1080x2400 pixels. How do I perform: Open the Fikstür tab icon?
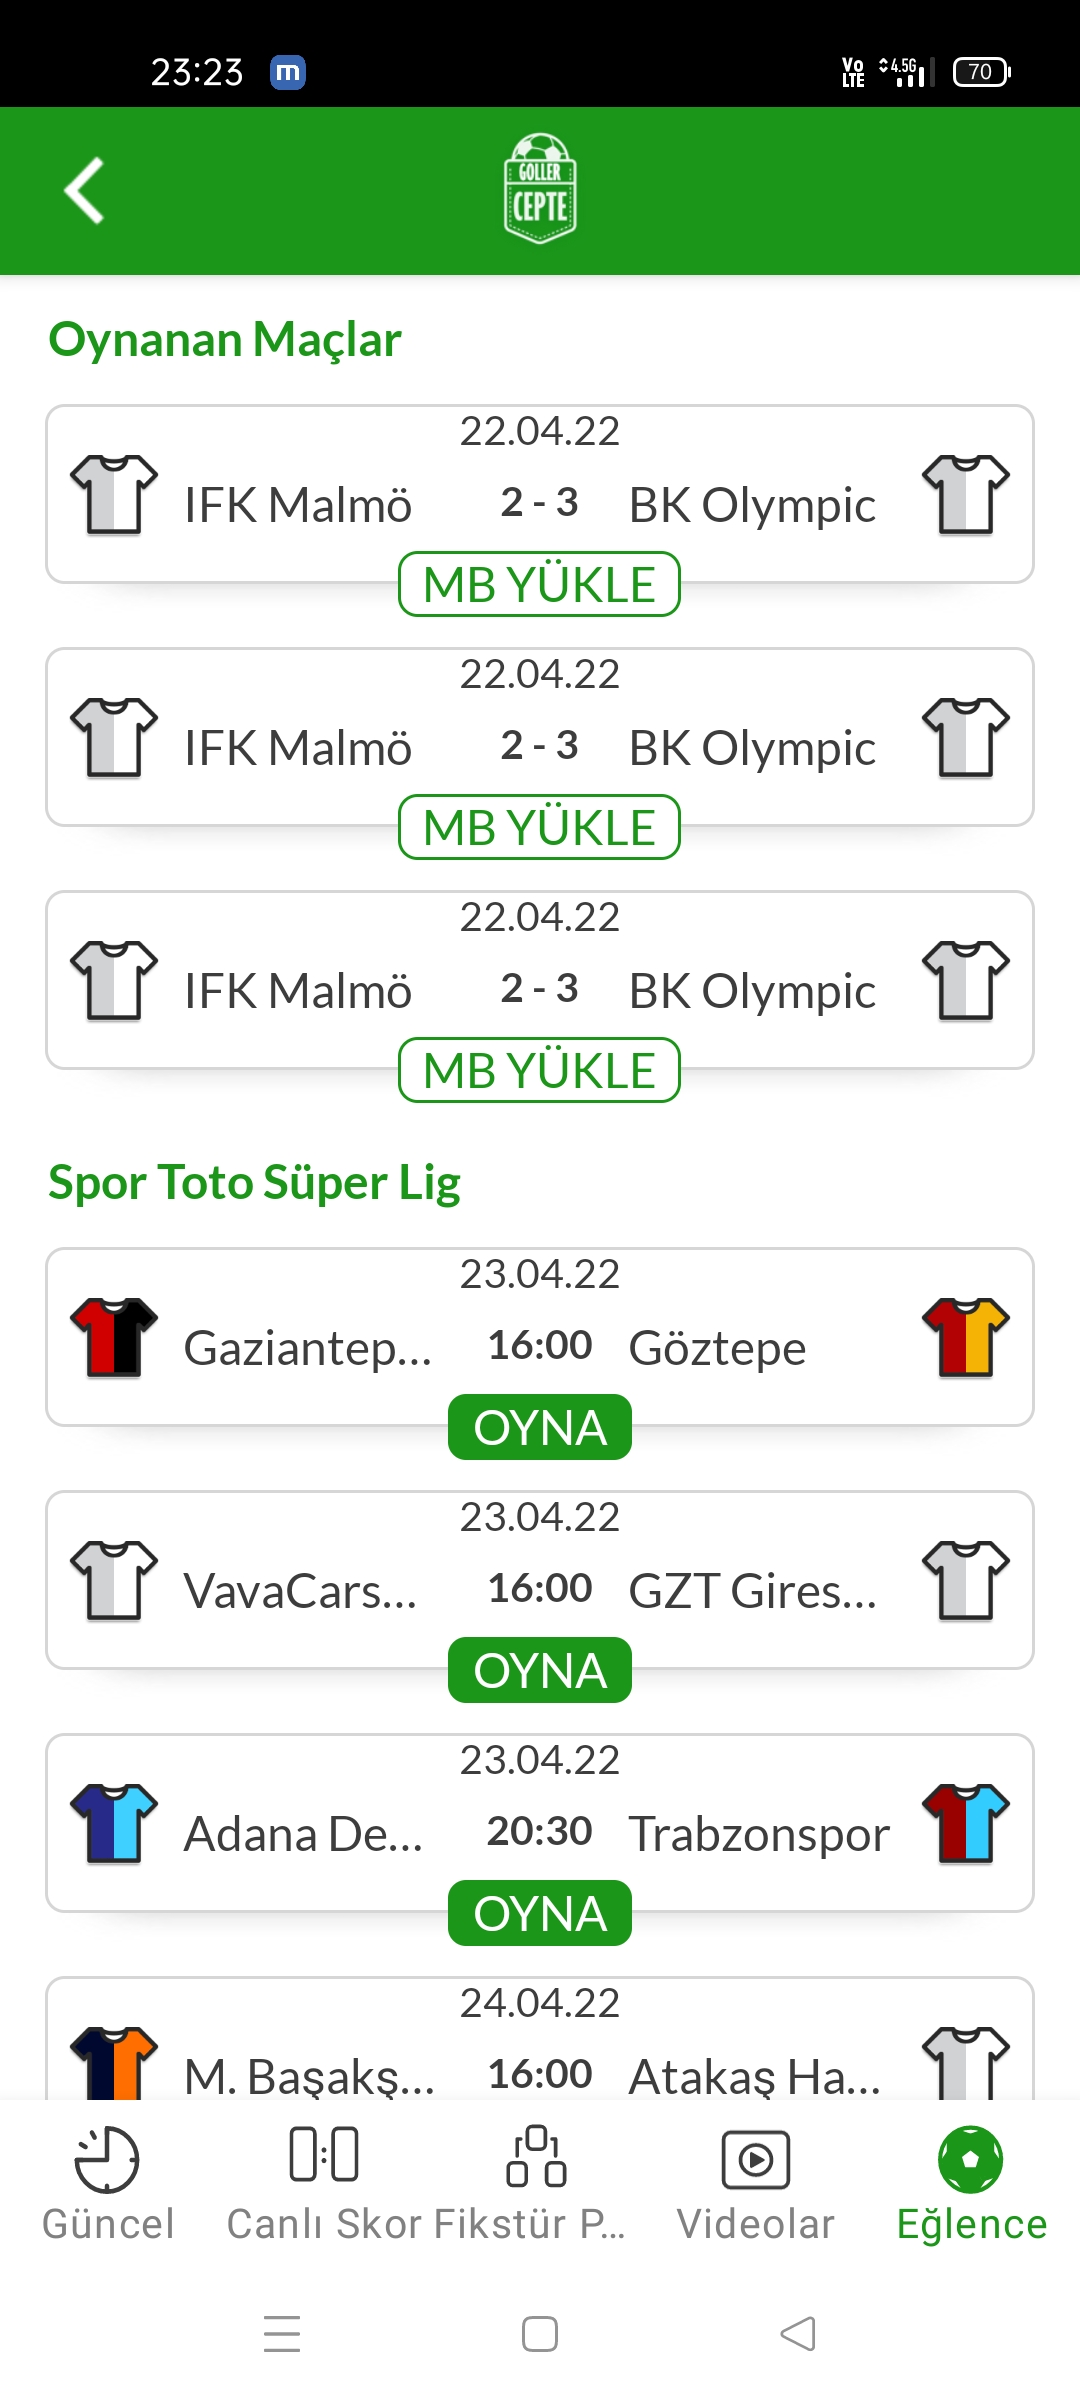pyautogui.click(x=537, y=2156)
